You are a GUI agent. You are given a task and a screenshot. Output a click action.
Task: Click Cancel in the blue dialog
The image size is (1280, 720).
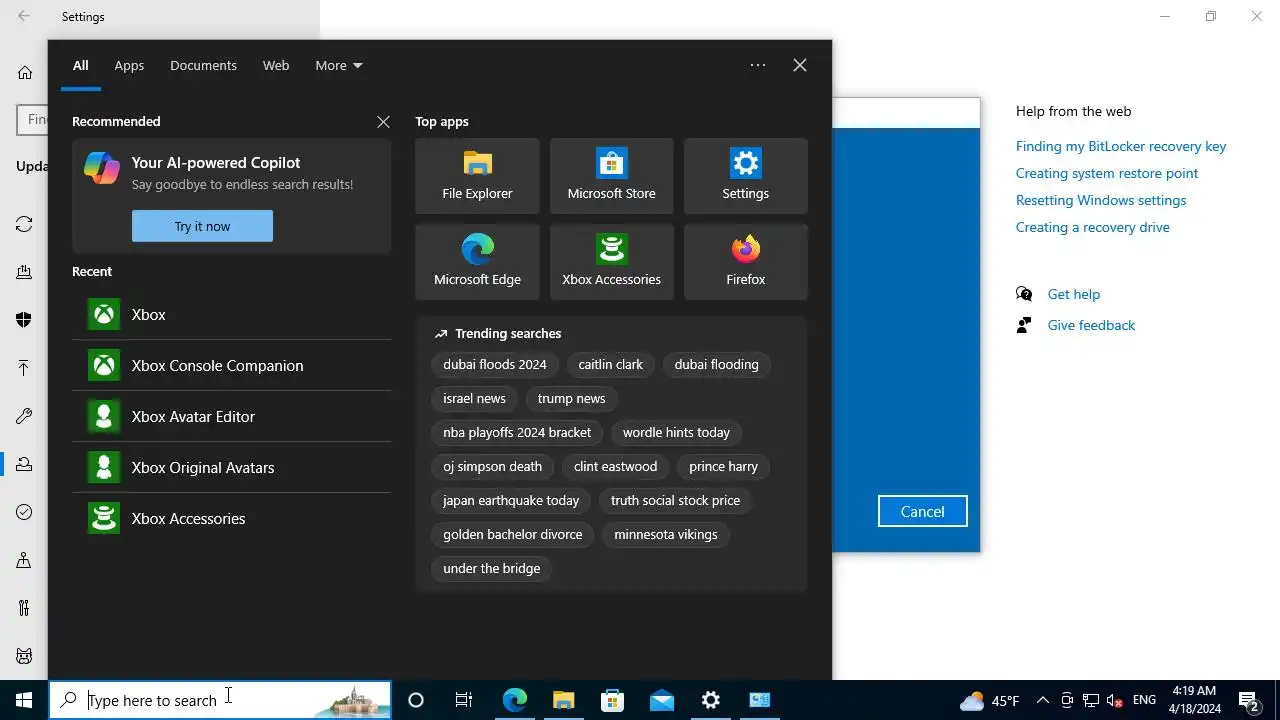922,511
